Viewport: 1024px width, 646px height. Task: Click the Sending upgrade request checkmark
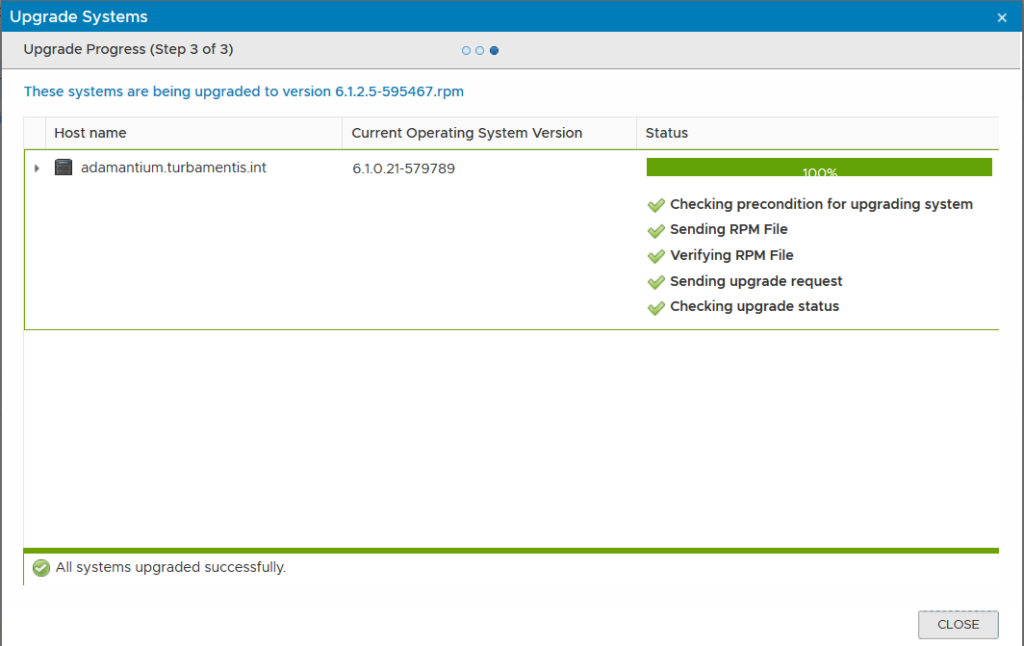(x=656, y=281)
